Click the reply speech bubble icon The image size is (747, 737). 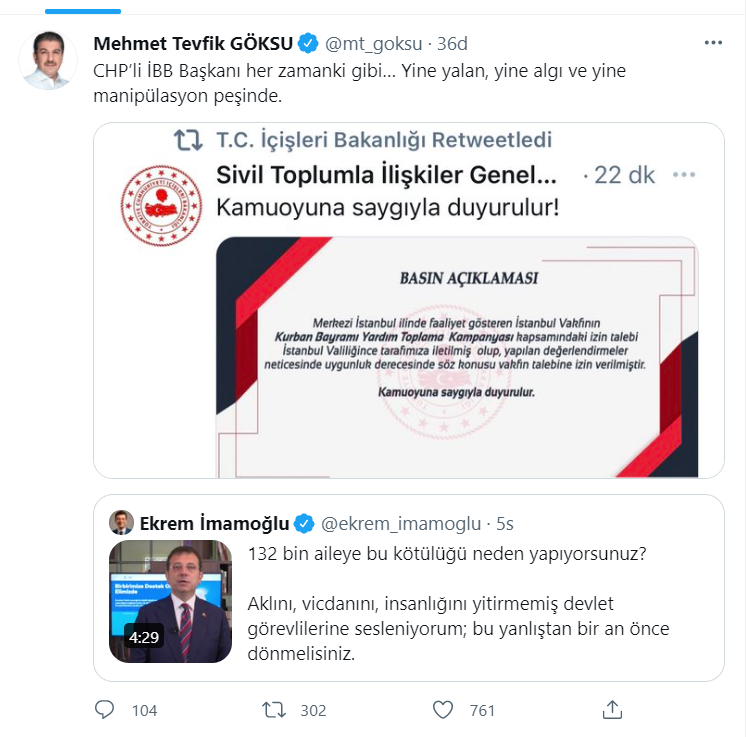click(x=106, y=710)
